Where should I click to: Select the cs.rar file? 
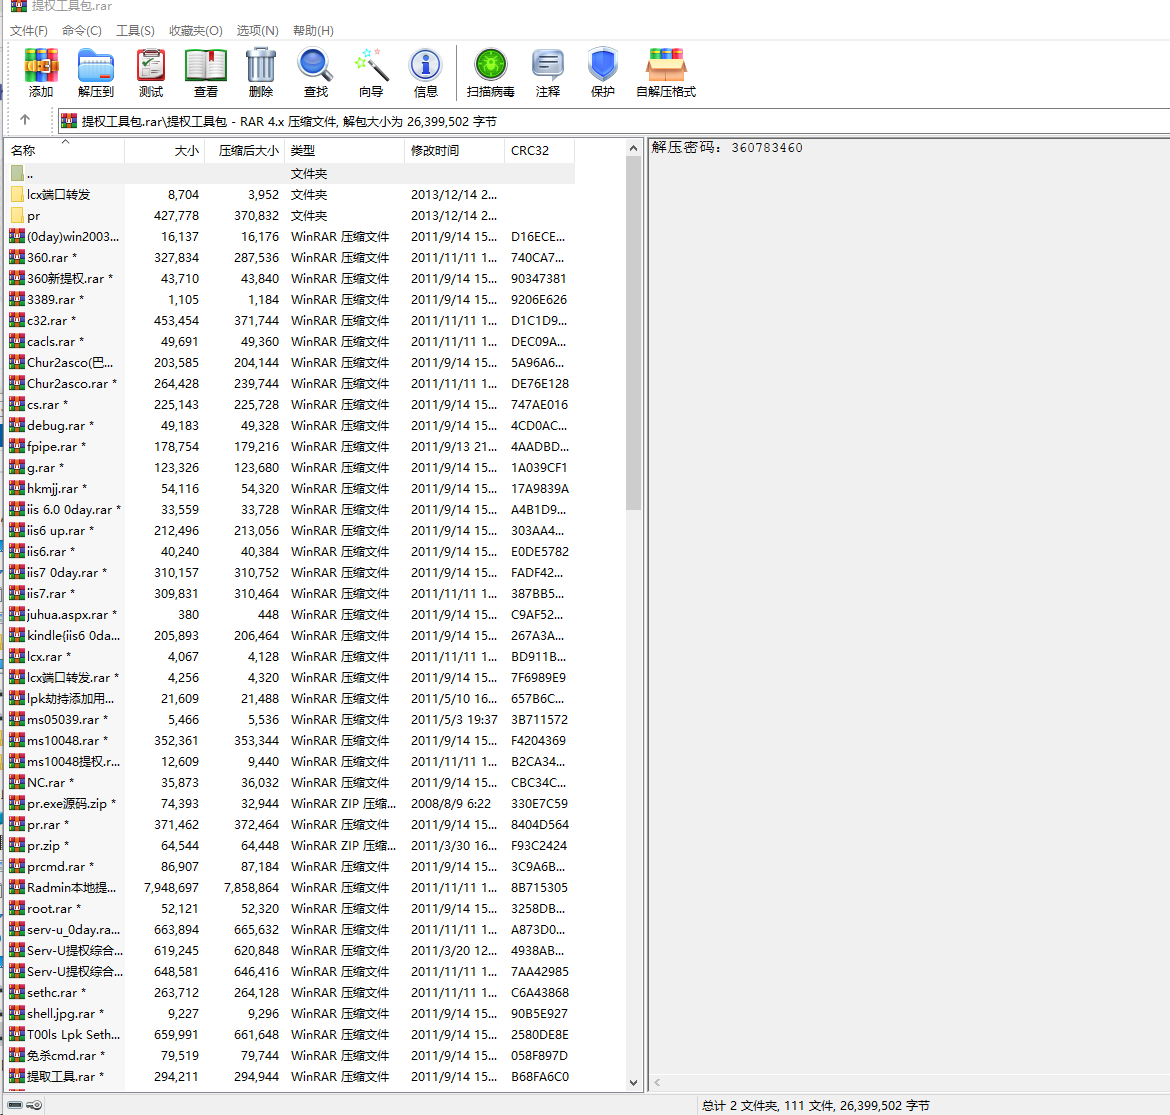click(x=291, y=405)
